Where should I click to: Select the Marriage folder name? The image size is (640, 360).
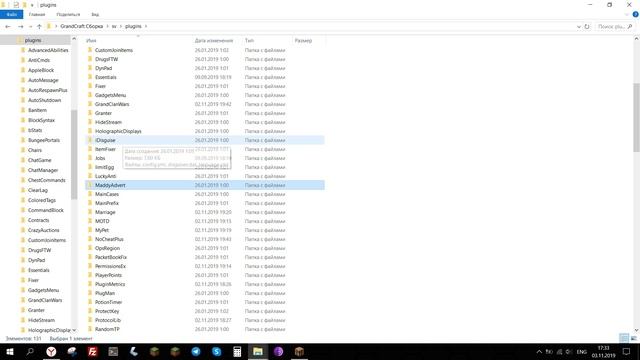point(105,212)
